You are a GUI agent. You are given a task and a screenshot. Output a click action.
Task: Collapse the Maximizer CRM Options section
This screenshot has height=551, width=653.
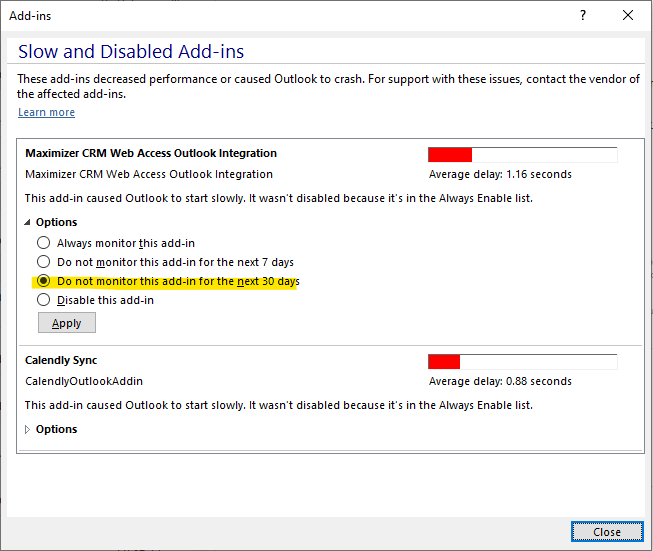coord(27,222)
